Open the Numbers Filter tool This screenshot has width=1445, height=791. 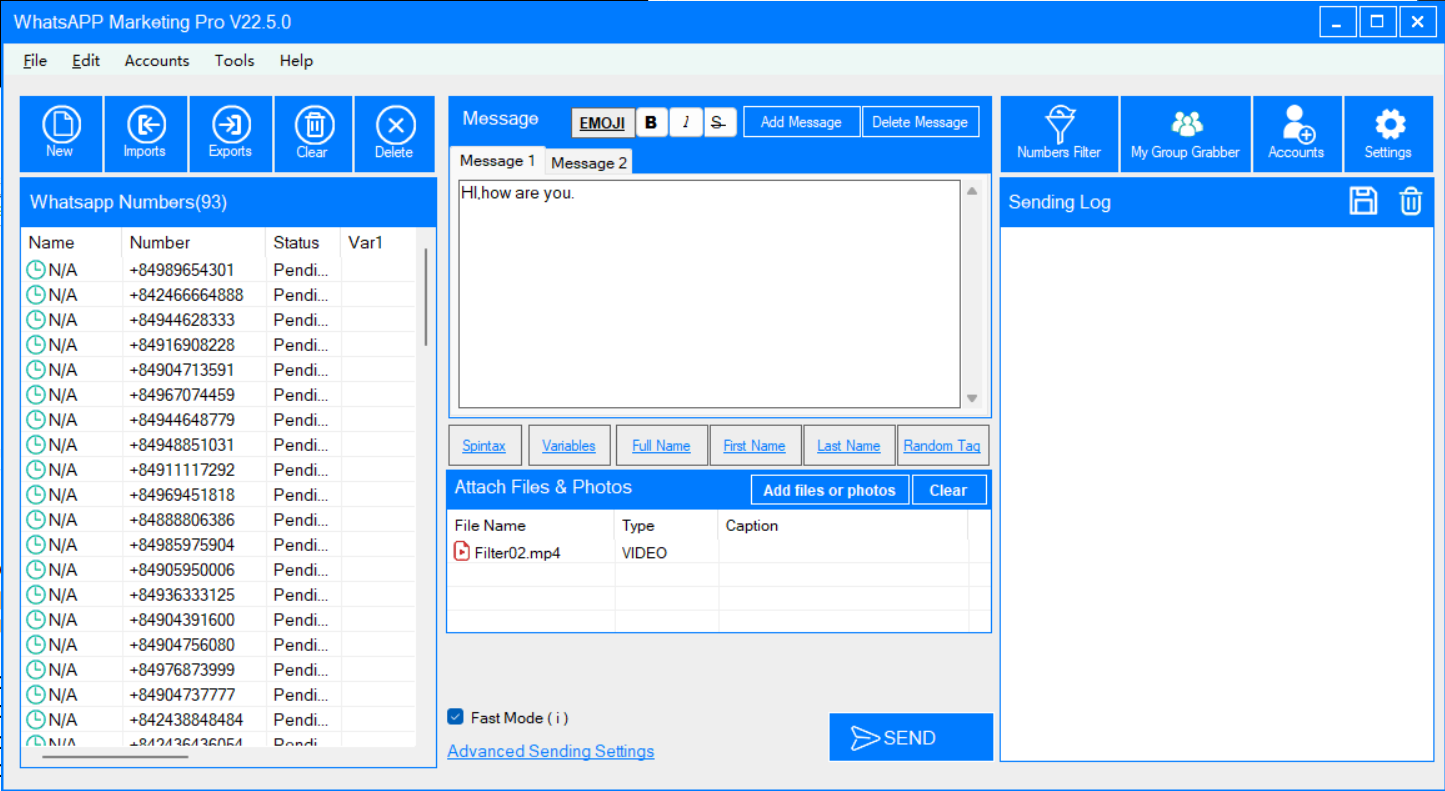tap(1059, 133)
